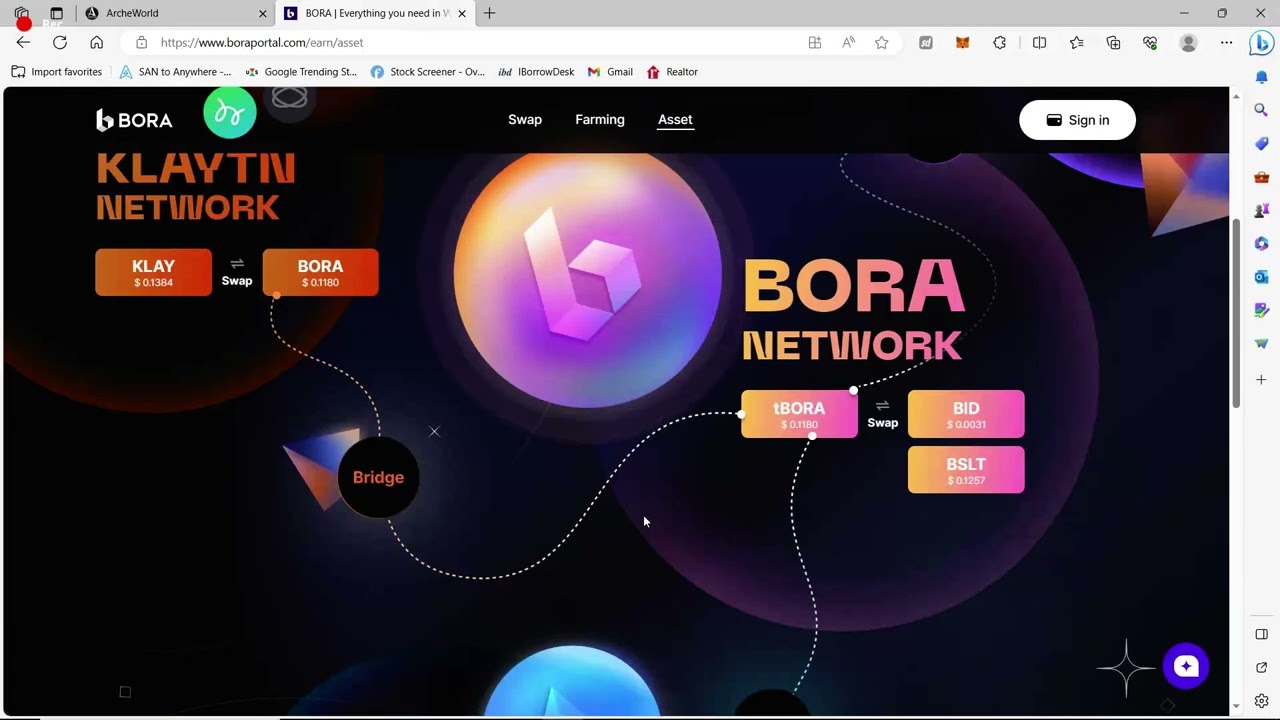Select the tBORA token card

tap(799, 414)
